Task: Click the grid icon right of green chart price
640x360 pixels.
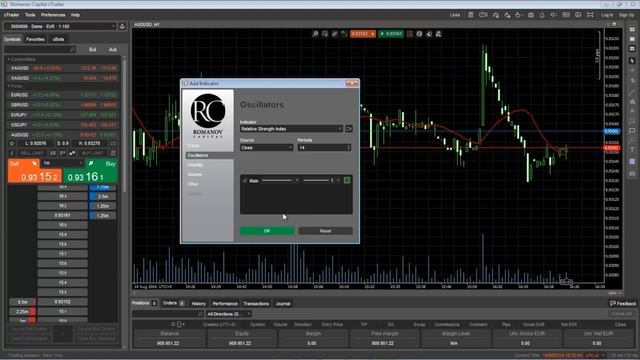Action: tap(410, 34)
